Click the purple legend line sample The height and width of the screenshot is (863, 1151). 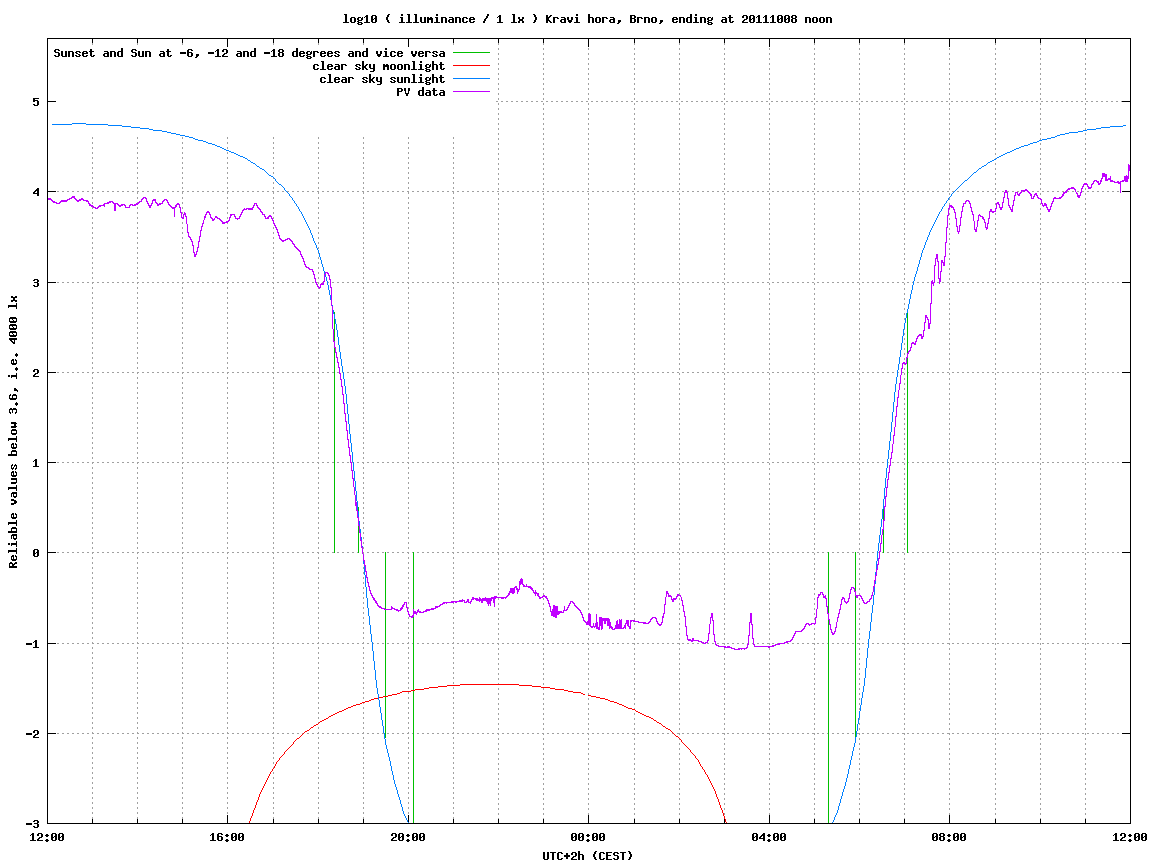[471, 92]
